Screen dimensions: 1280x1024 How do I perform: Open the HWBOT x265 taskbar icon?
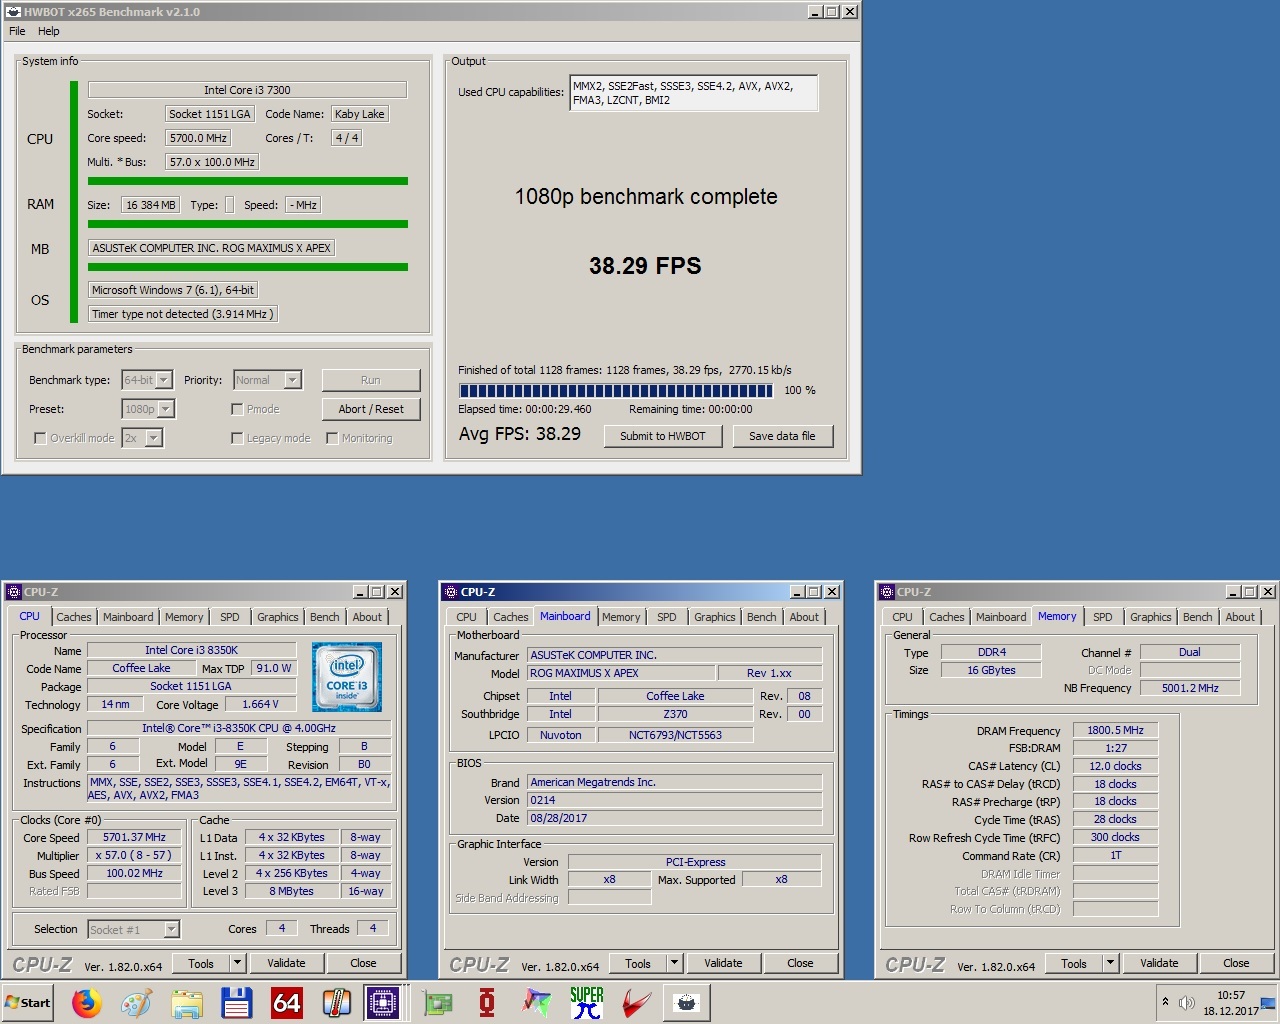click(x=687, y=1003)
